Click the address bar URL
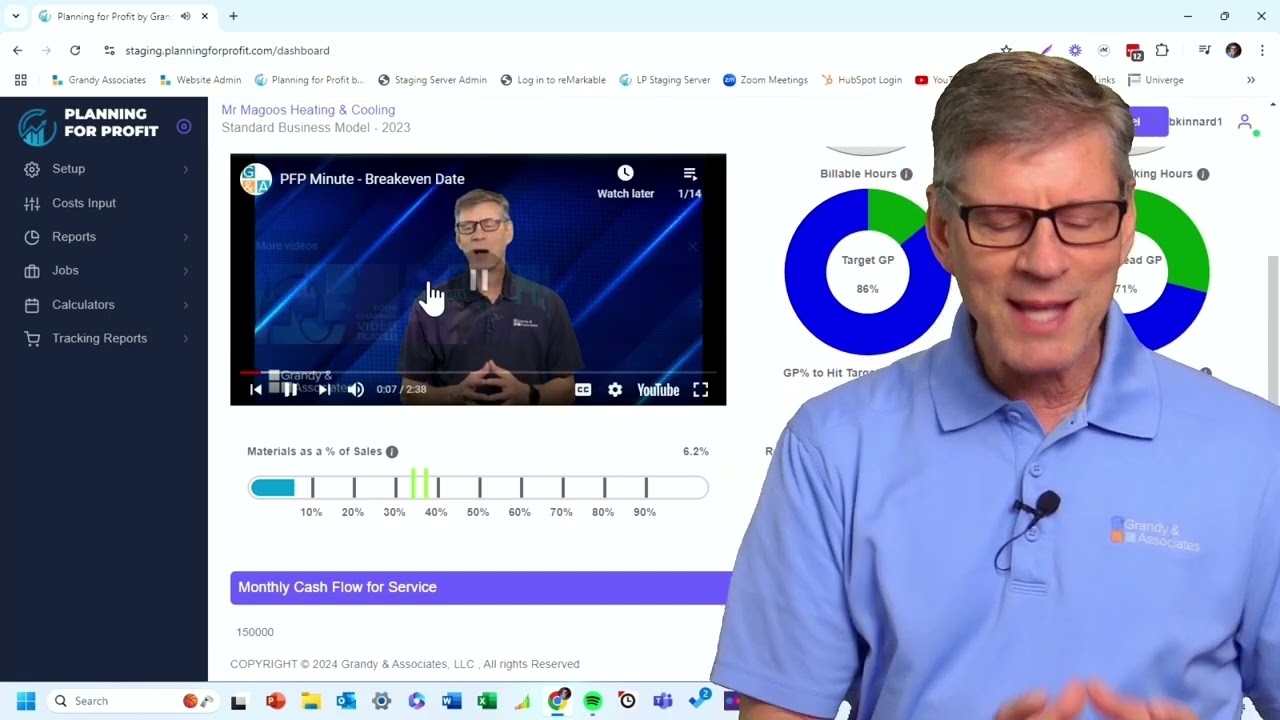 [x=227, y=50]
